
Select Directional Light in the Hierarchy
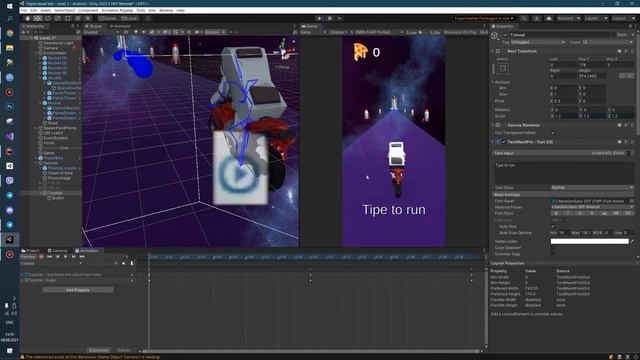click(x=58, y=43)
